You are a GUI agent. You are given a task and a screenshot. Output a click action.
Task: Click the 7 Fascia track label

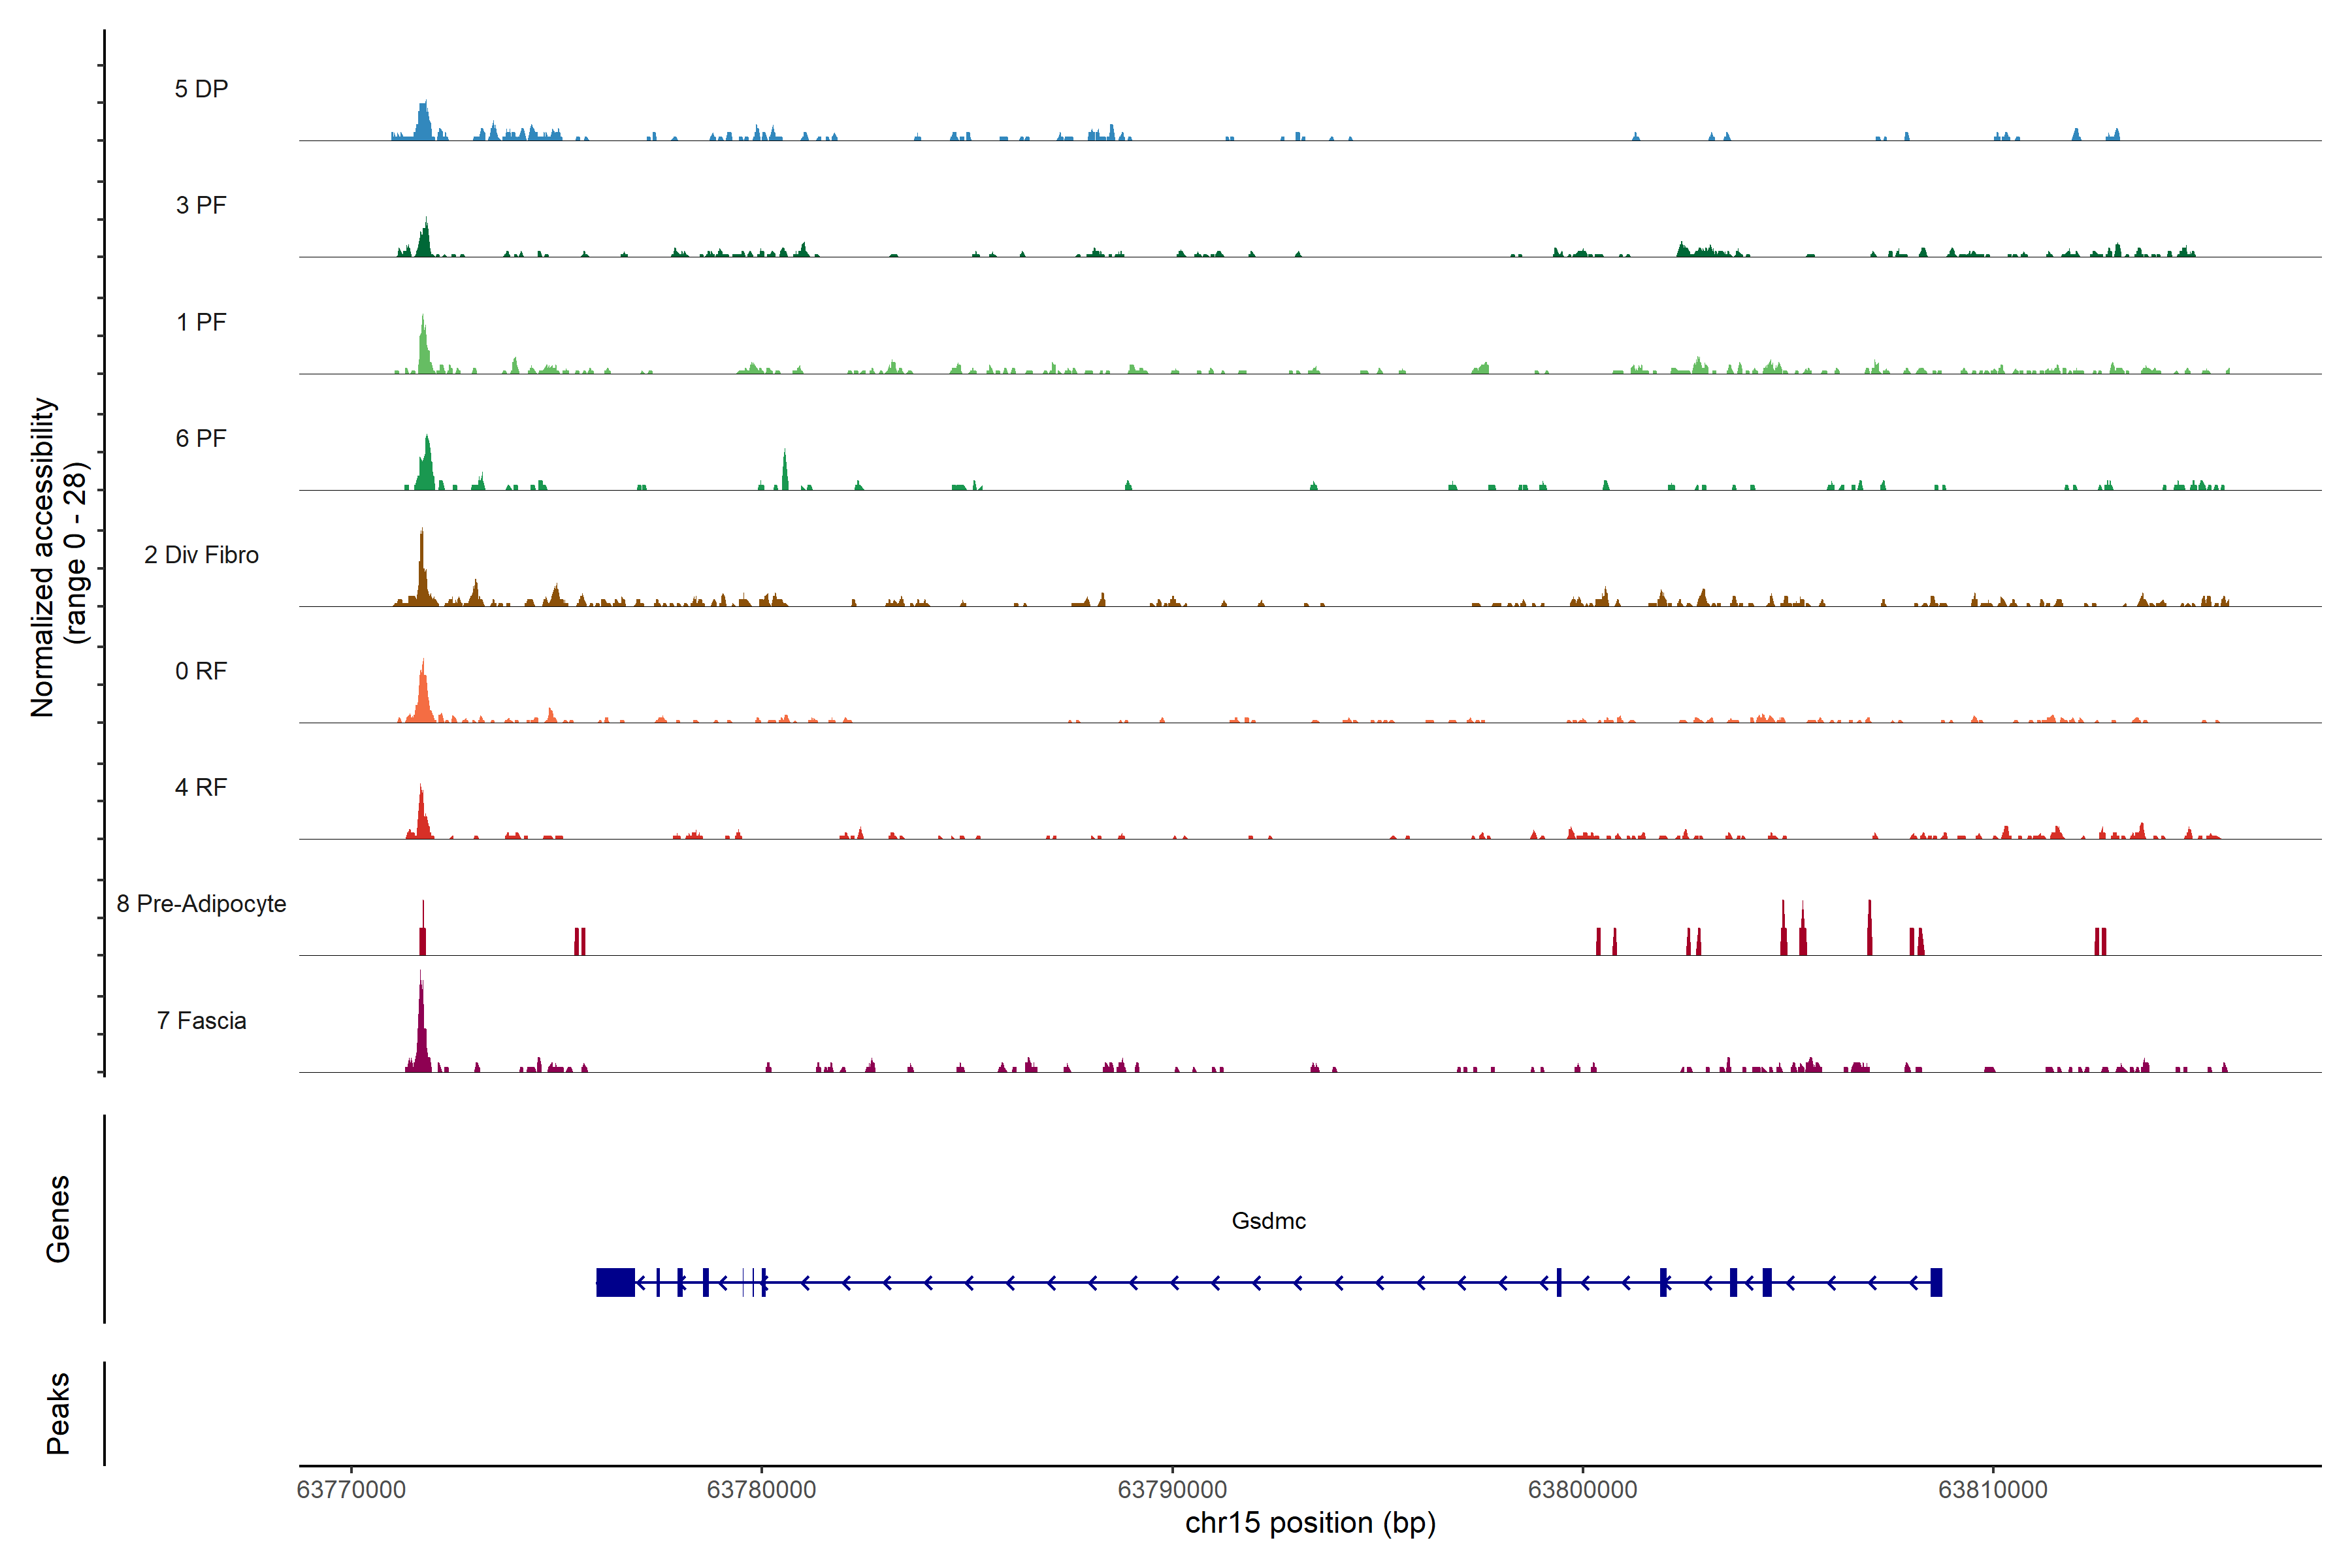tap(201, 1020)
